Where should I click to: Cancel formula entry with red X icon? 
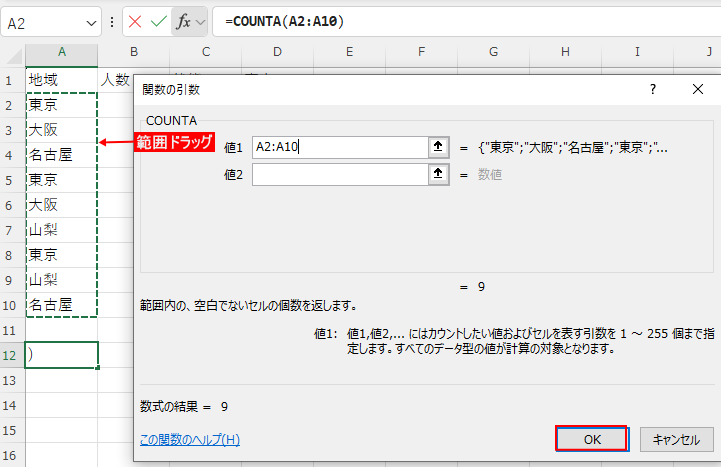point(135,22)
